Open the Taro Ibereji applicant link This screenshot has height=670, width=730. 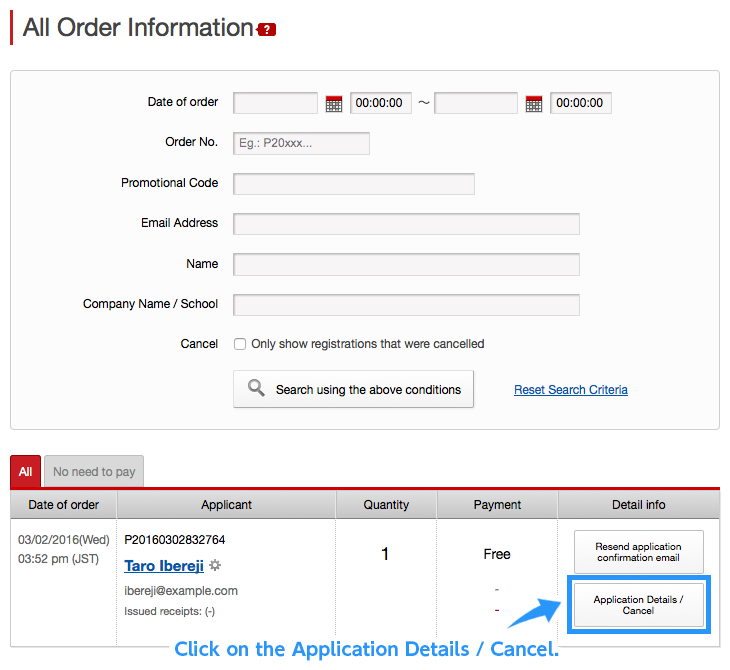coord(164,566)
